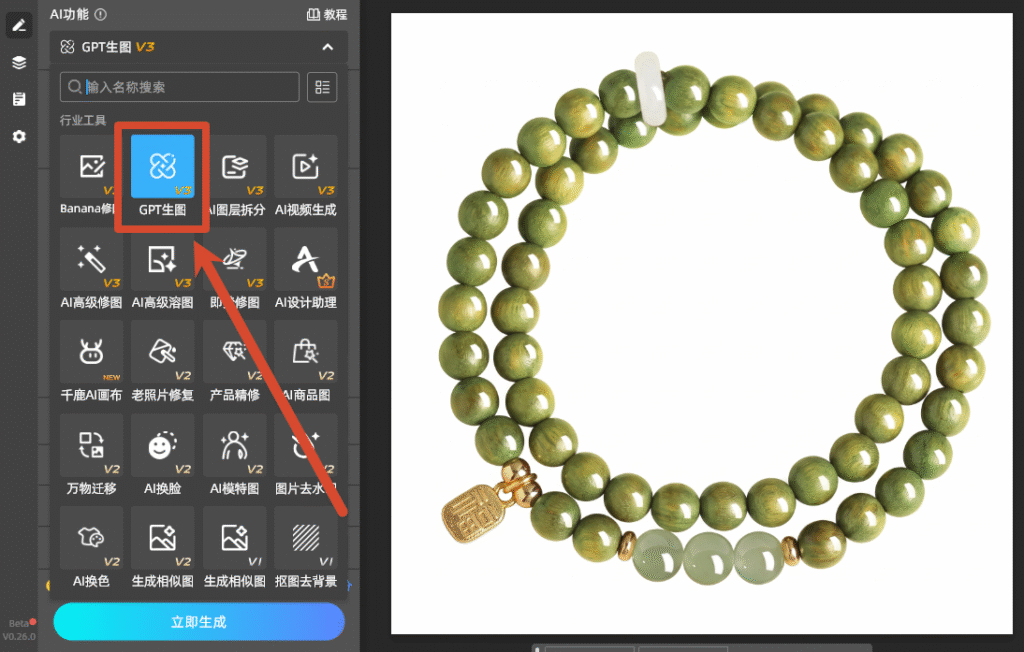The height and width of the screenshot is (652, 1024).
Task: Launch the 千鹿AI画布 tool
Action: [91, 362]
